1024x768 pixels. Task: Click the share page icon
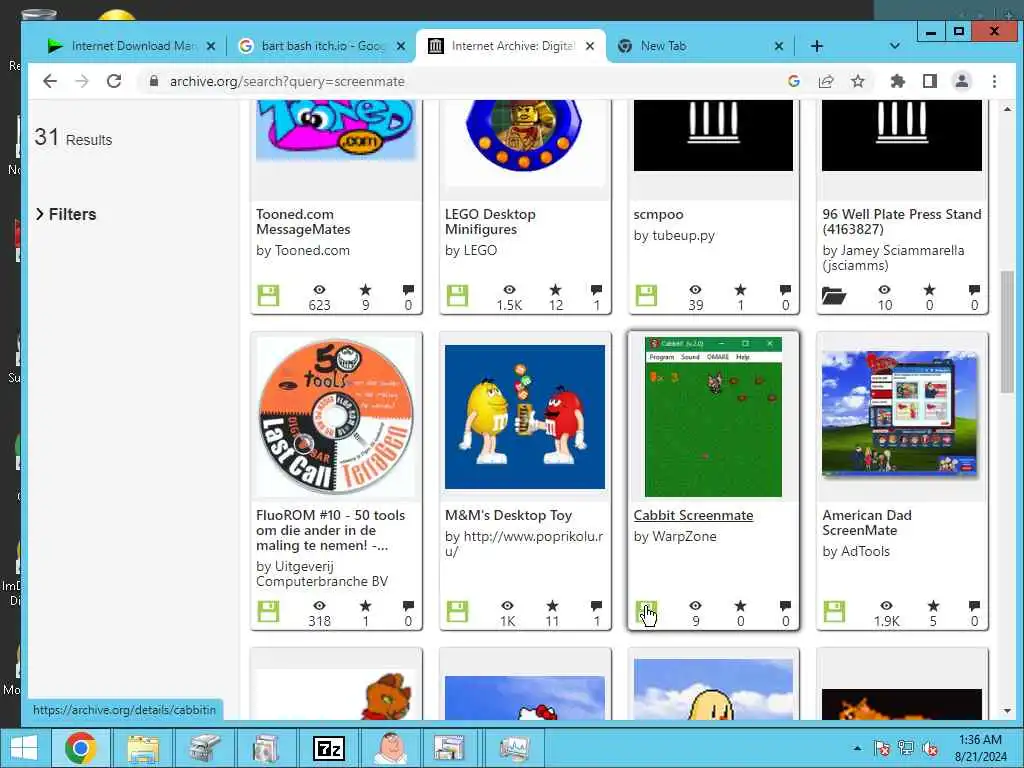coord(826,81)
